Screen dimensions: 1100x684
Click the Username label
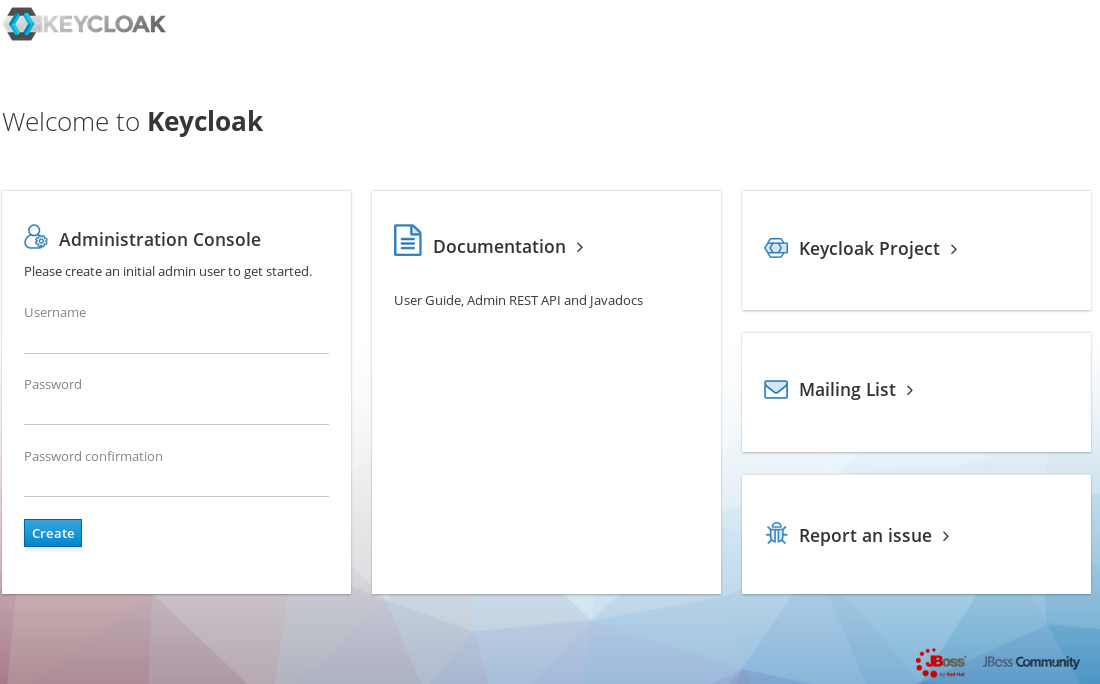click(x=55, y=313)
